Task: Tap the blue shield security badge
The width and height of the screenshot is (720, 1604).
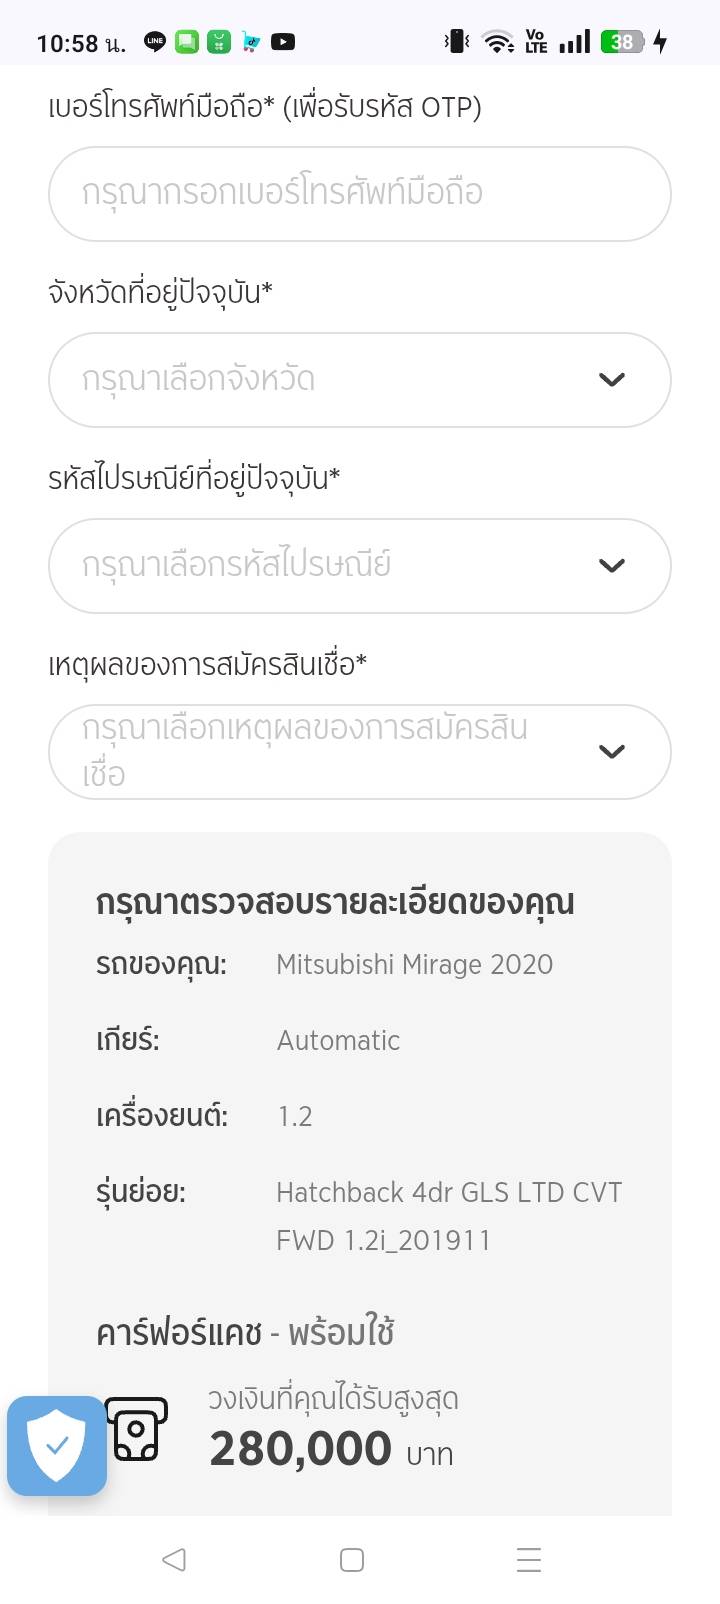Action: coord(57,1445)
